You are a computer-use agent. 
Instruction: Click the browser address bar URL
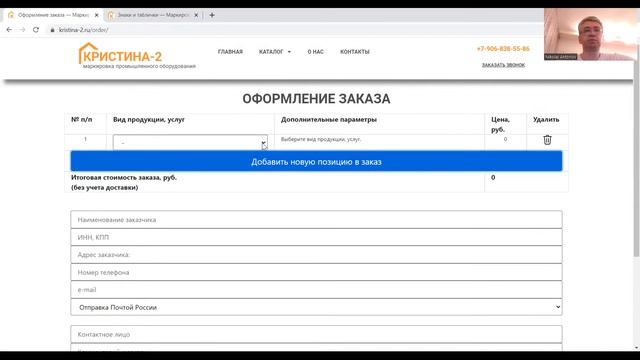point(83,30)
